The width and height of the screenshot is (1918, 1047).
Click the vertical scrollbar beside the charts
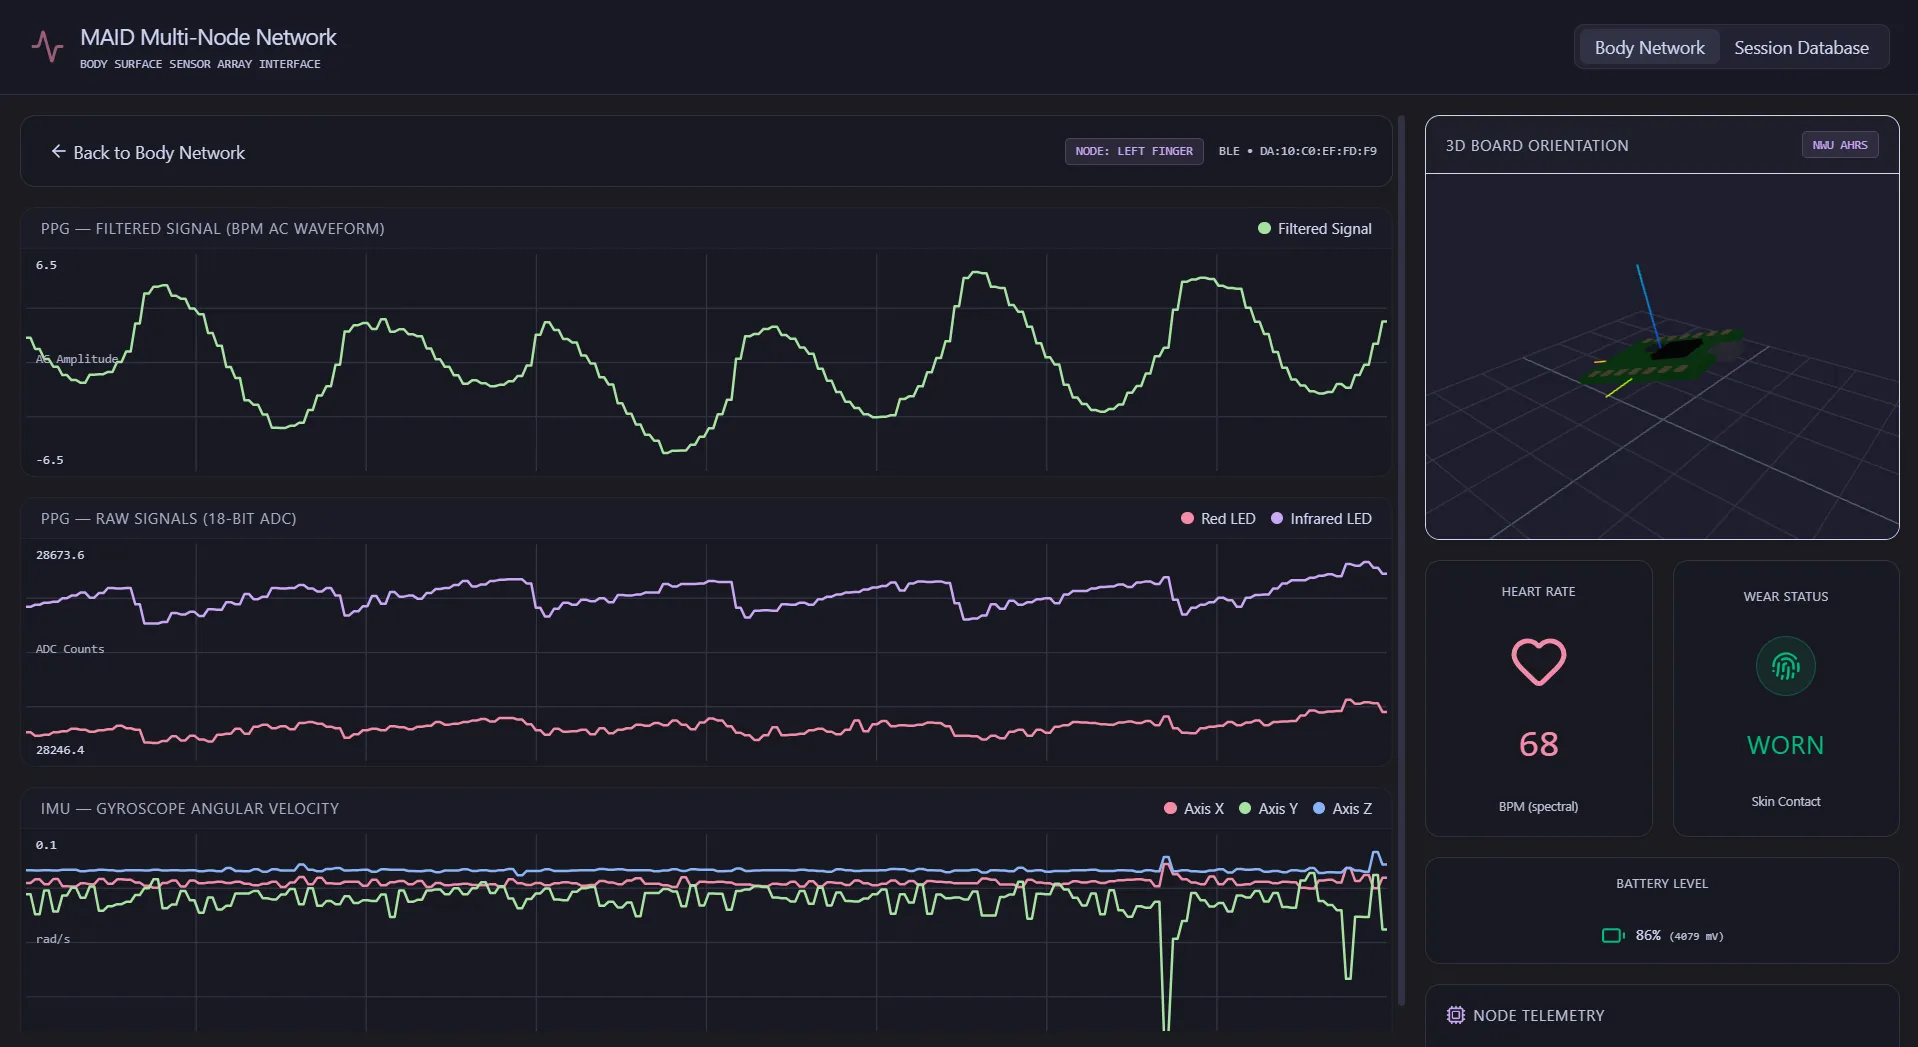point(1402,560)
